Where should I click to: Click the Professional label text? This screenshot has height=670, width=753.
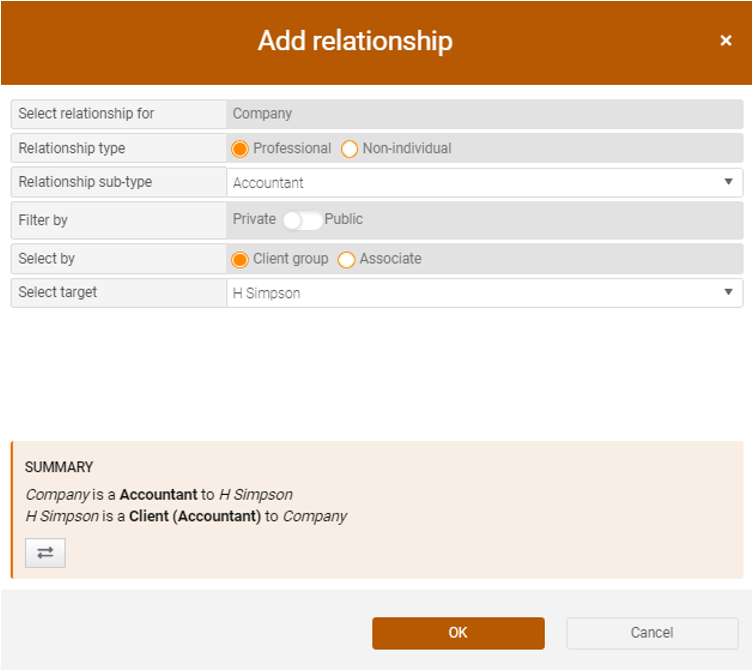292,148
